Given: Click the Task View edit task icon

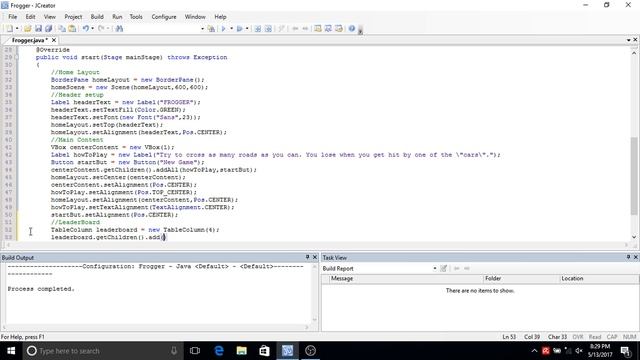Looking at the screenshot, I should [x=444, y=268].
